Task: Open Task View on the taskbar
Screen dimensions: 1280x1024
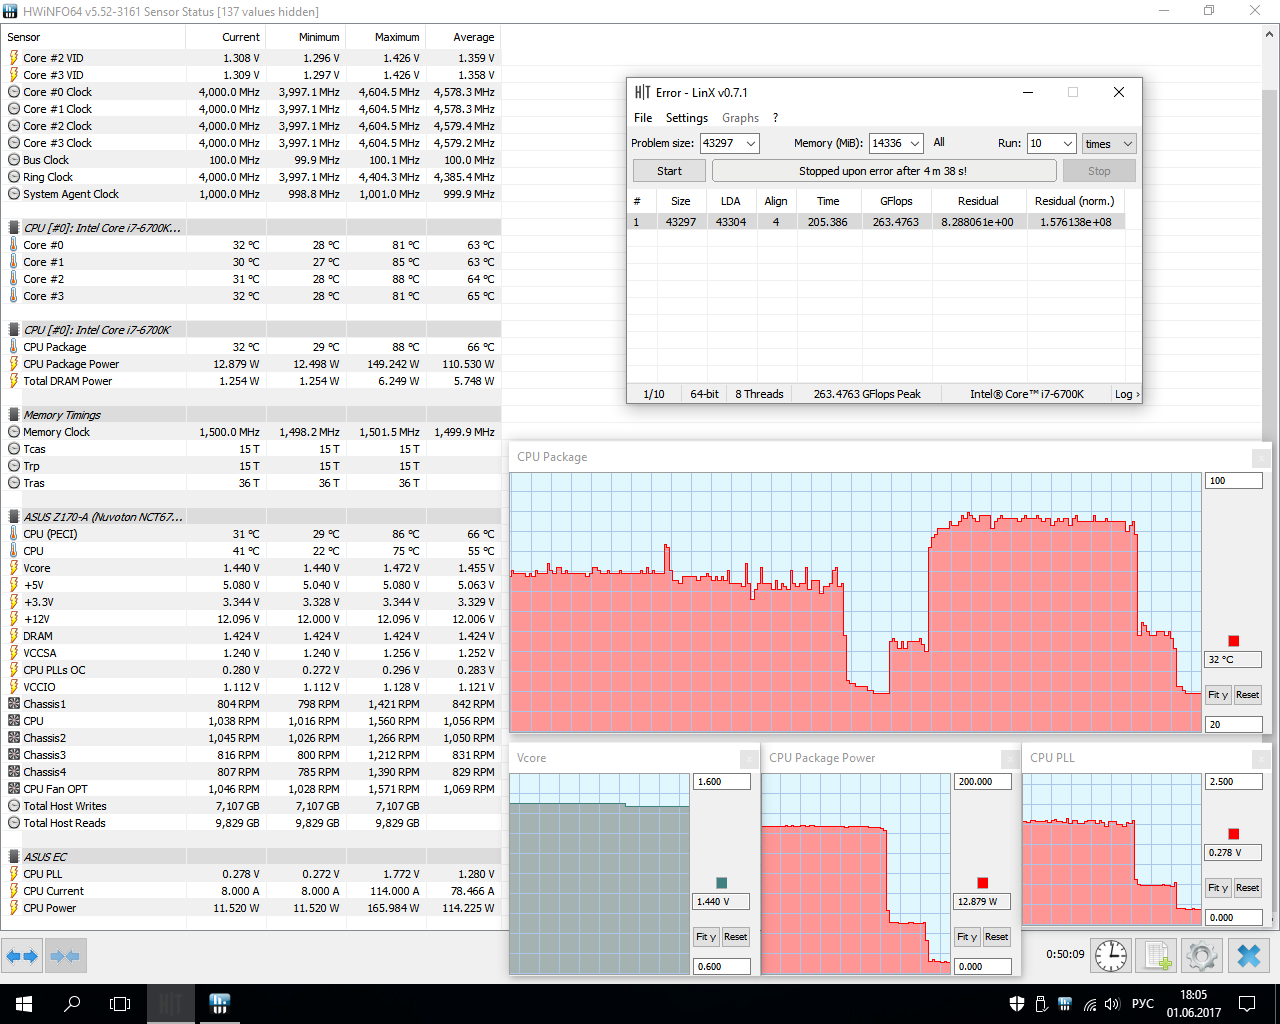Action: (120, 1004)
